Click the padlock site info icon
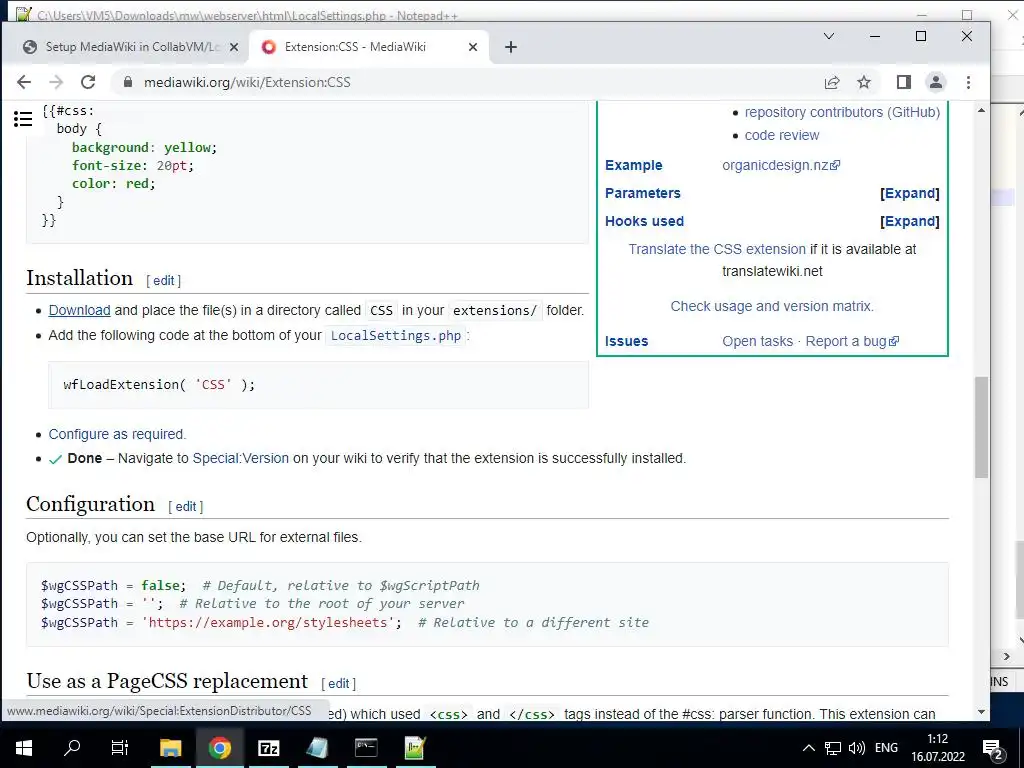 128,82
